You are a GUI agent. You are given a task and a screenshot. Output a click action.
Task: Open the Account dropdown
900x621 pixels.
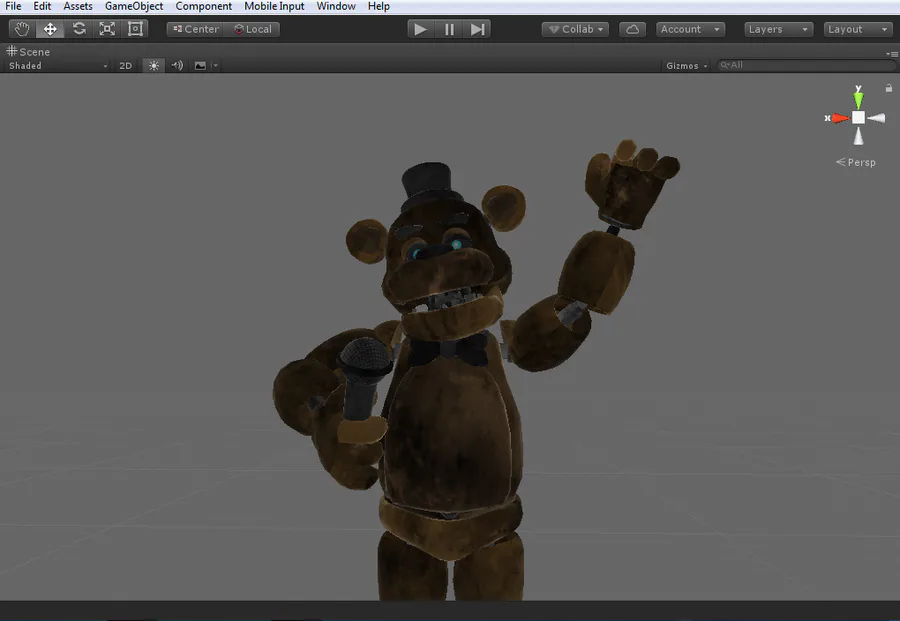click(690, 29)
